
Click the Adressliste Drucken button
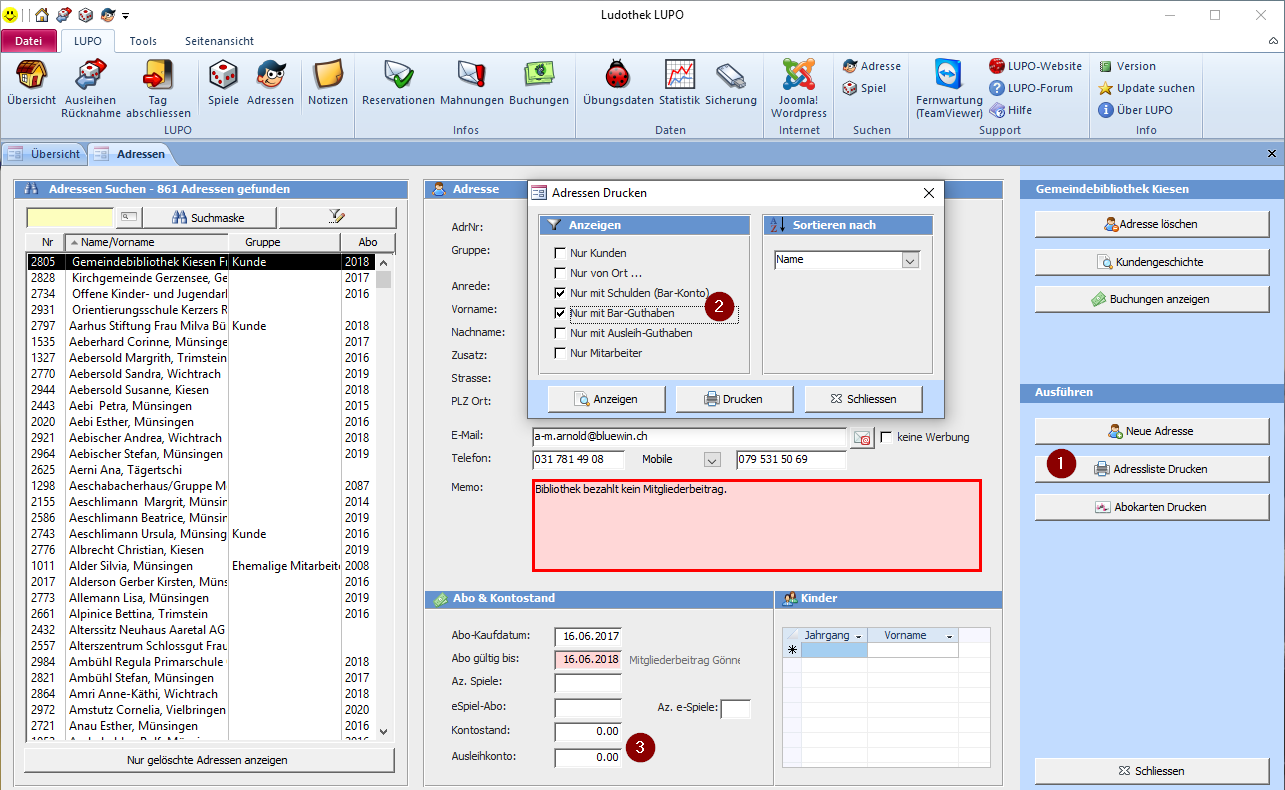[1152, 469]
